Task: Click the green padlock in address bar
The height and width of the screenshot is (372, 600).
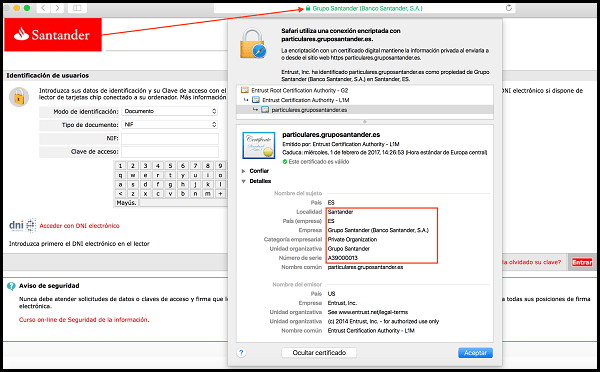Action: tap(308, 8)
